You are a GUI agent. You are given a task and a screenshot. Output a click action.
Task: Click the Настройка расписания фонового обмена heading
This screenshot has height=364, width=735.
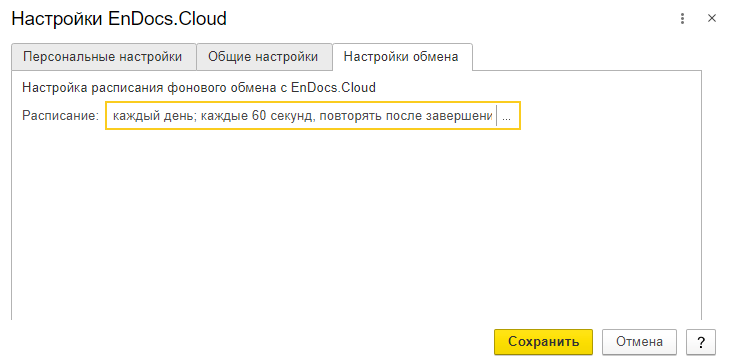point(199,88)
